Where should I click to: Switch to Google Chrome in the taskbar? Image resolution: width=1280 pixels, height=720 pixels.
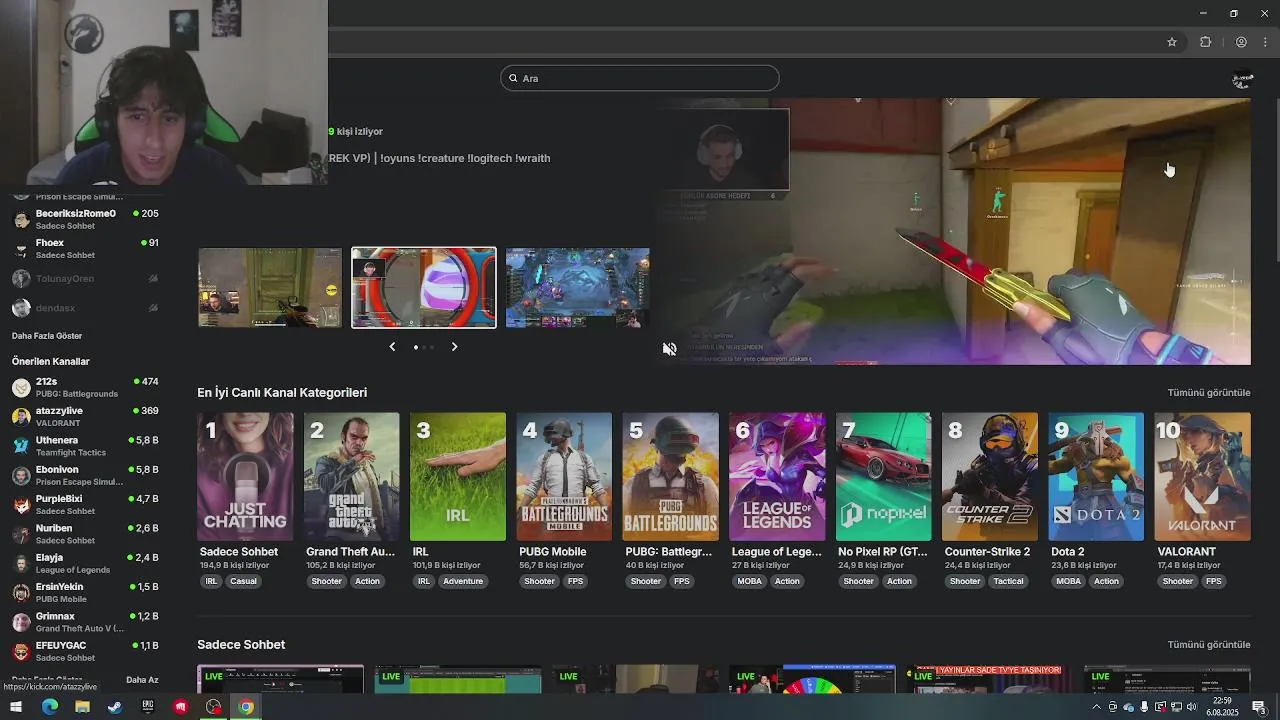246,707
